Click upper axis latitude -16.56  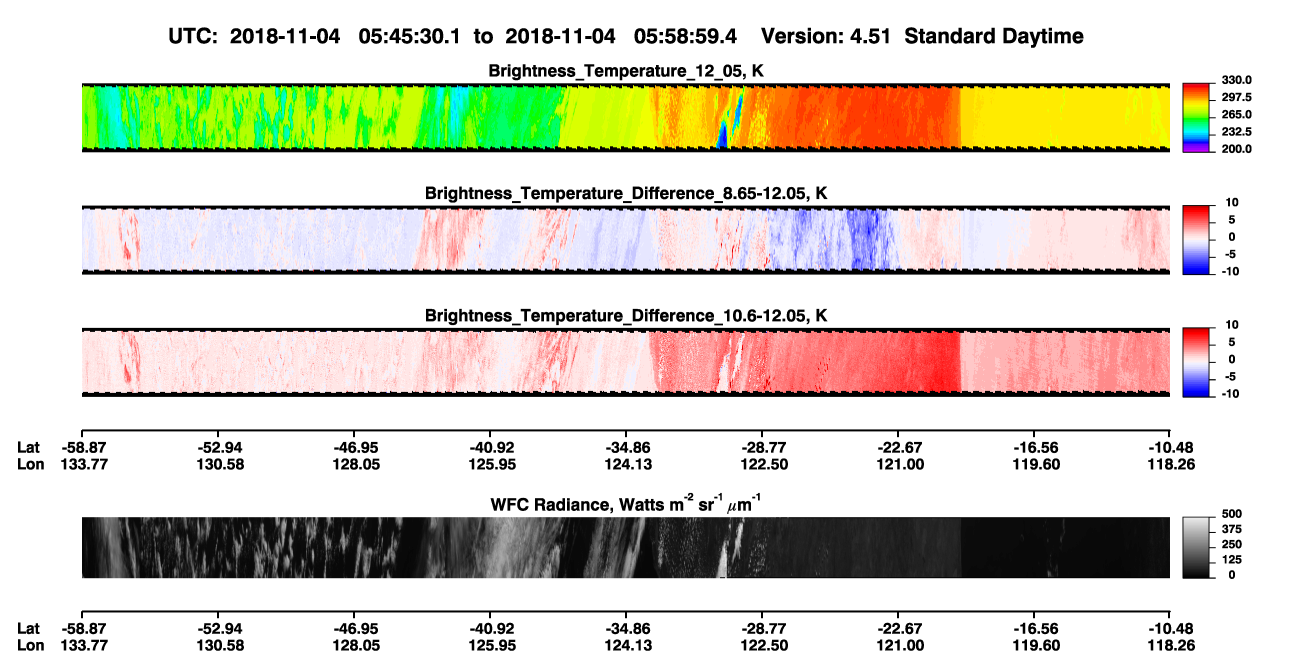point(1034,447)
